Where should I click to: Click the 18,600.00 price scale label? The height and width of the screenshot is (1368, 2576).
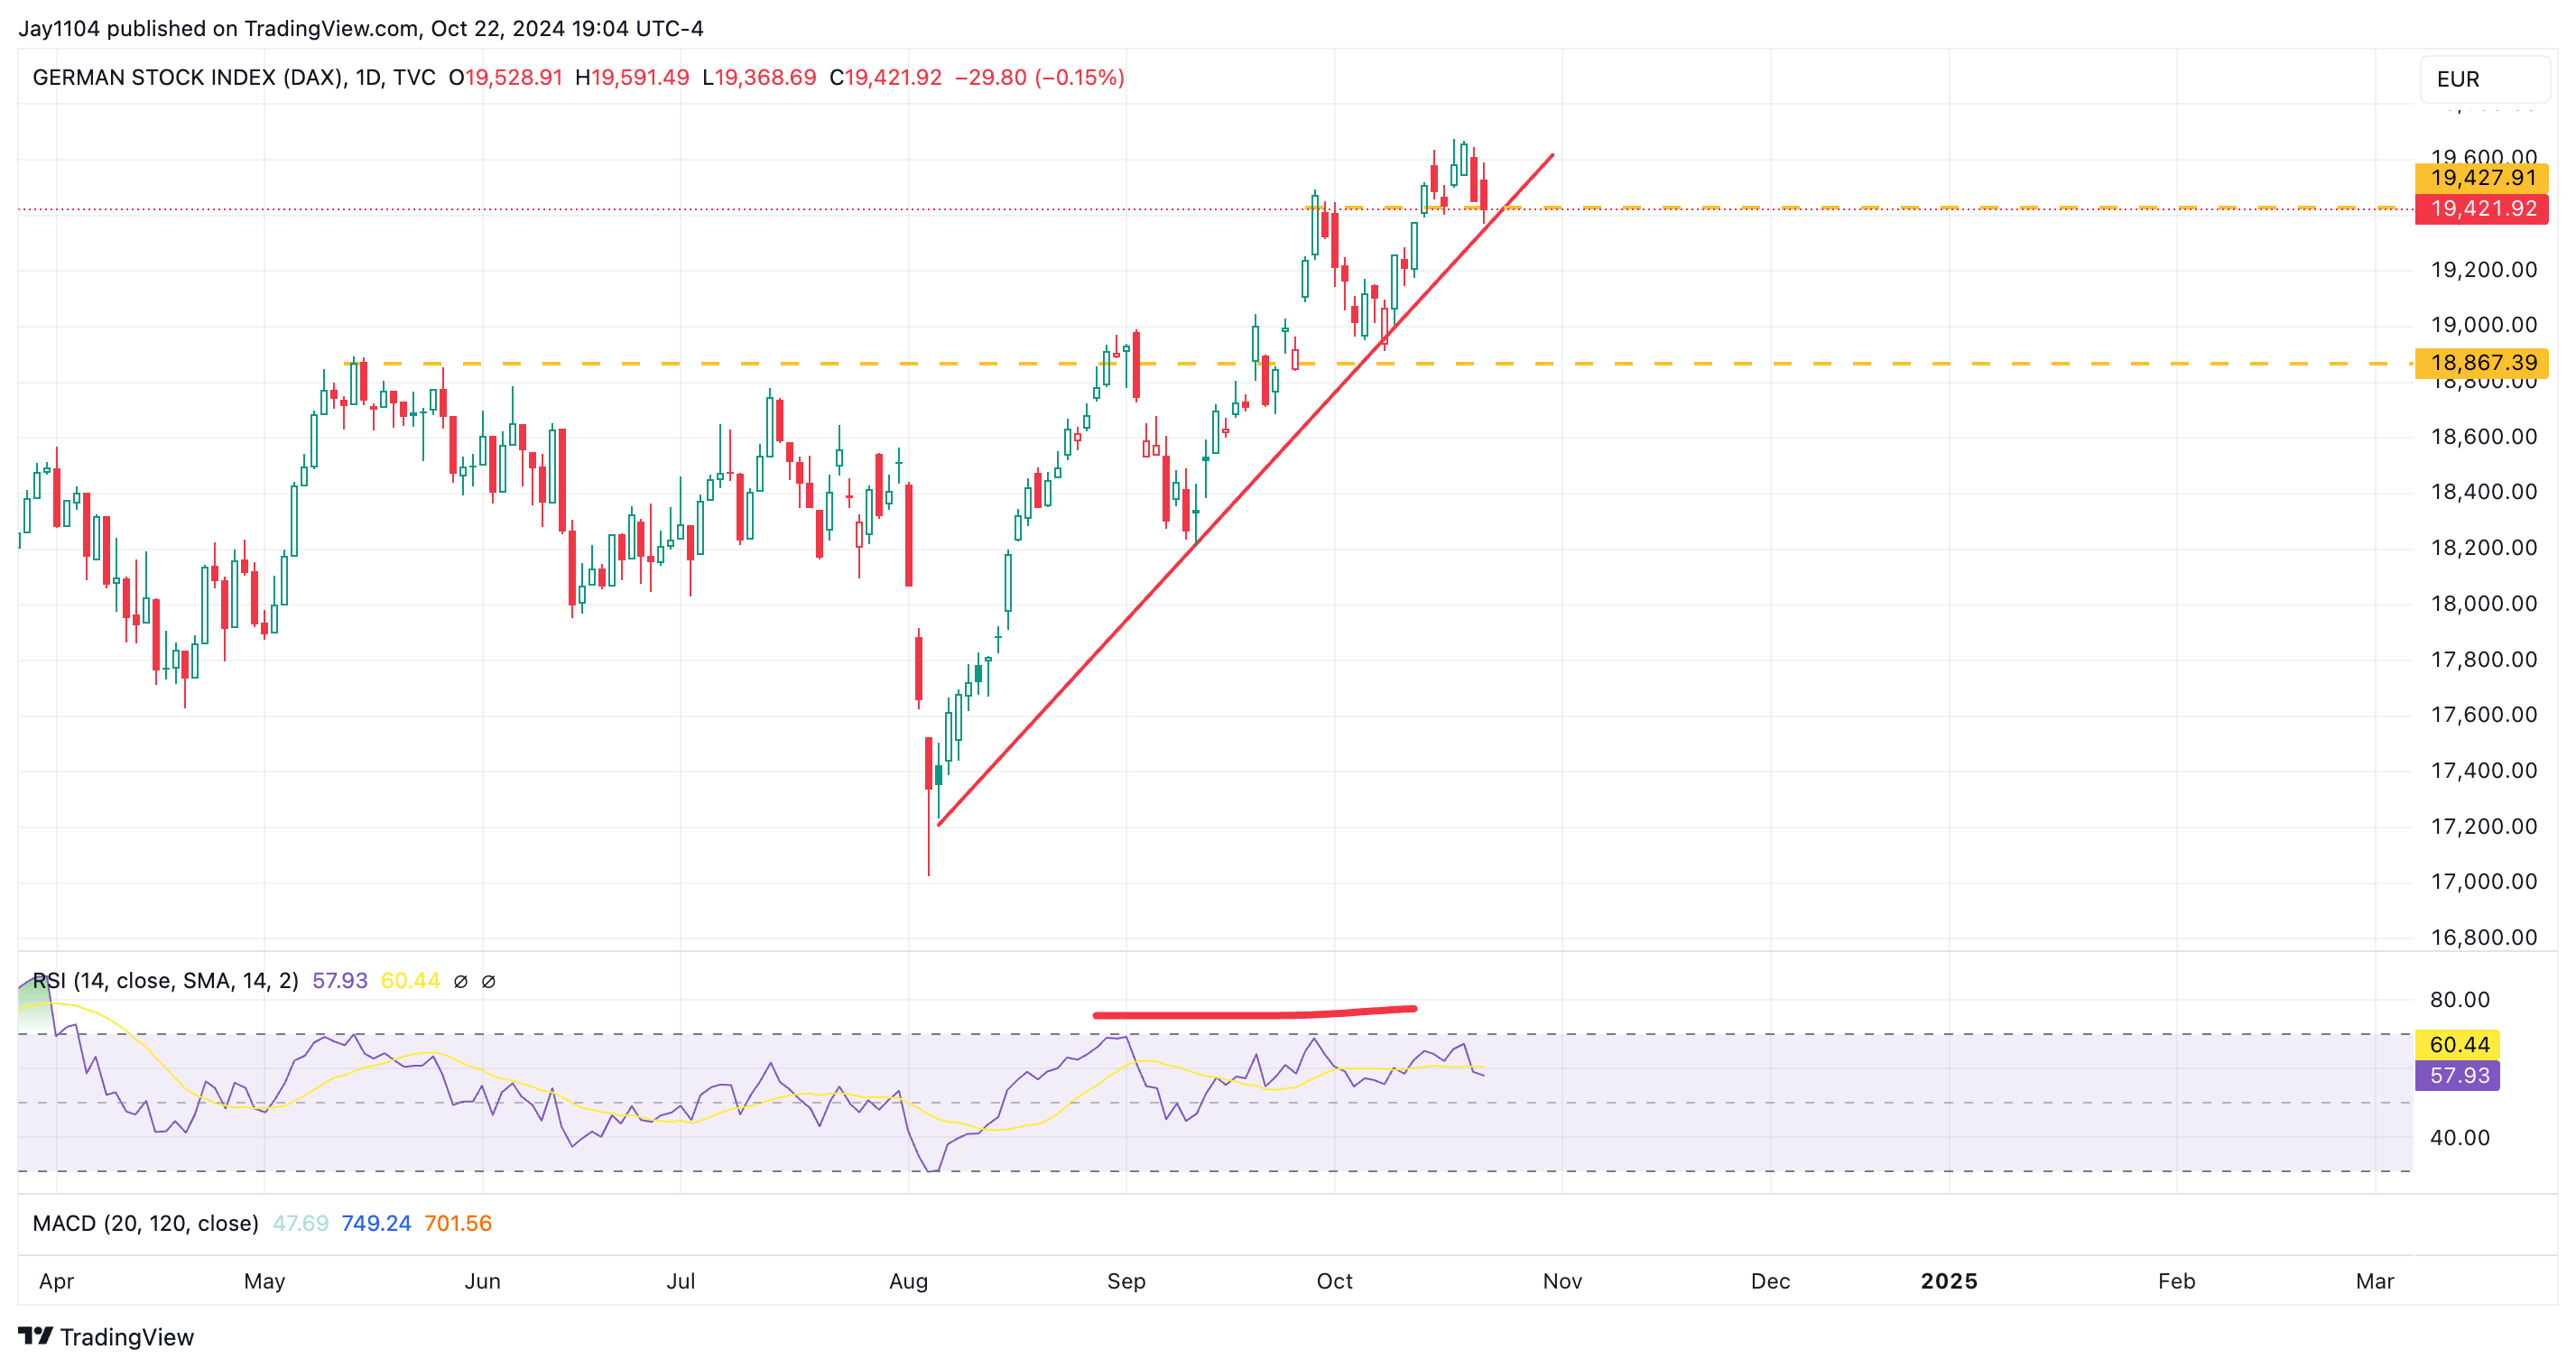[x=2484, y=437]
